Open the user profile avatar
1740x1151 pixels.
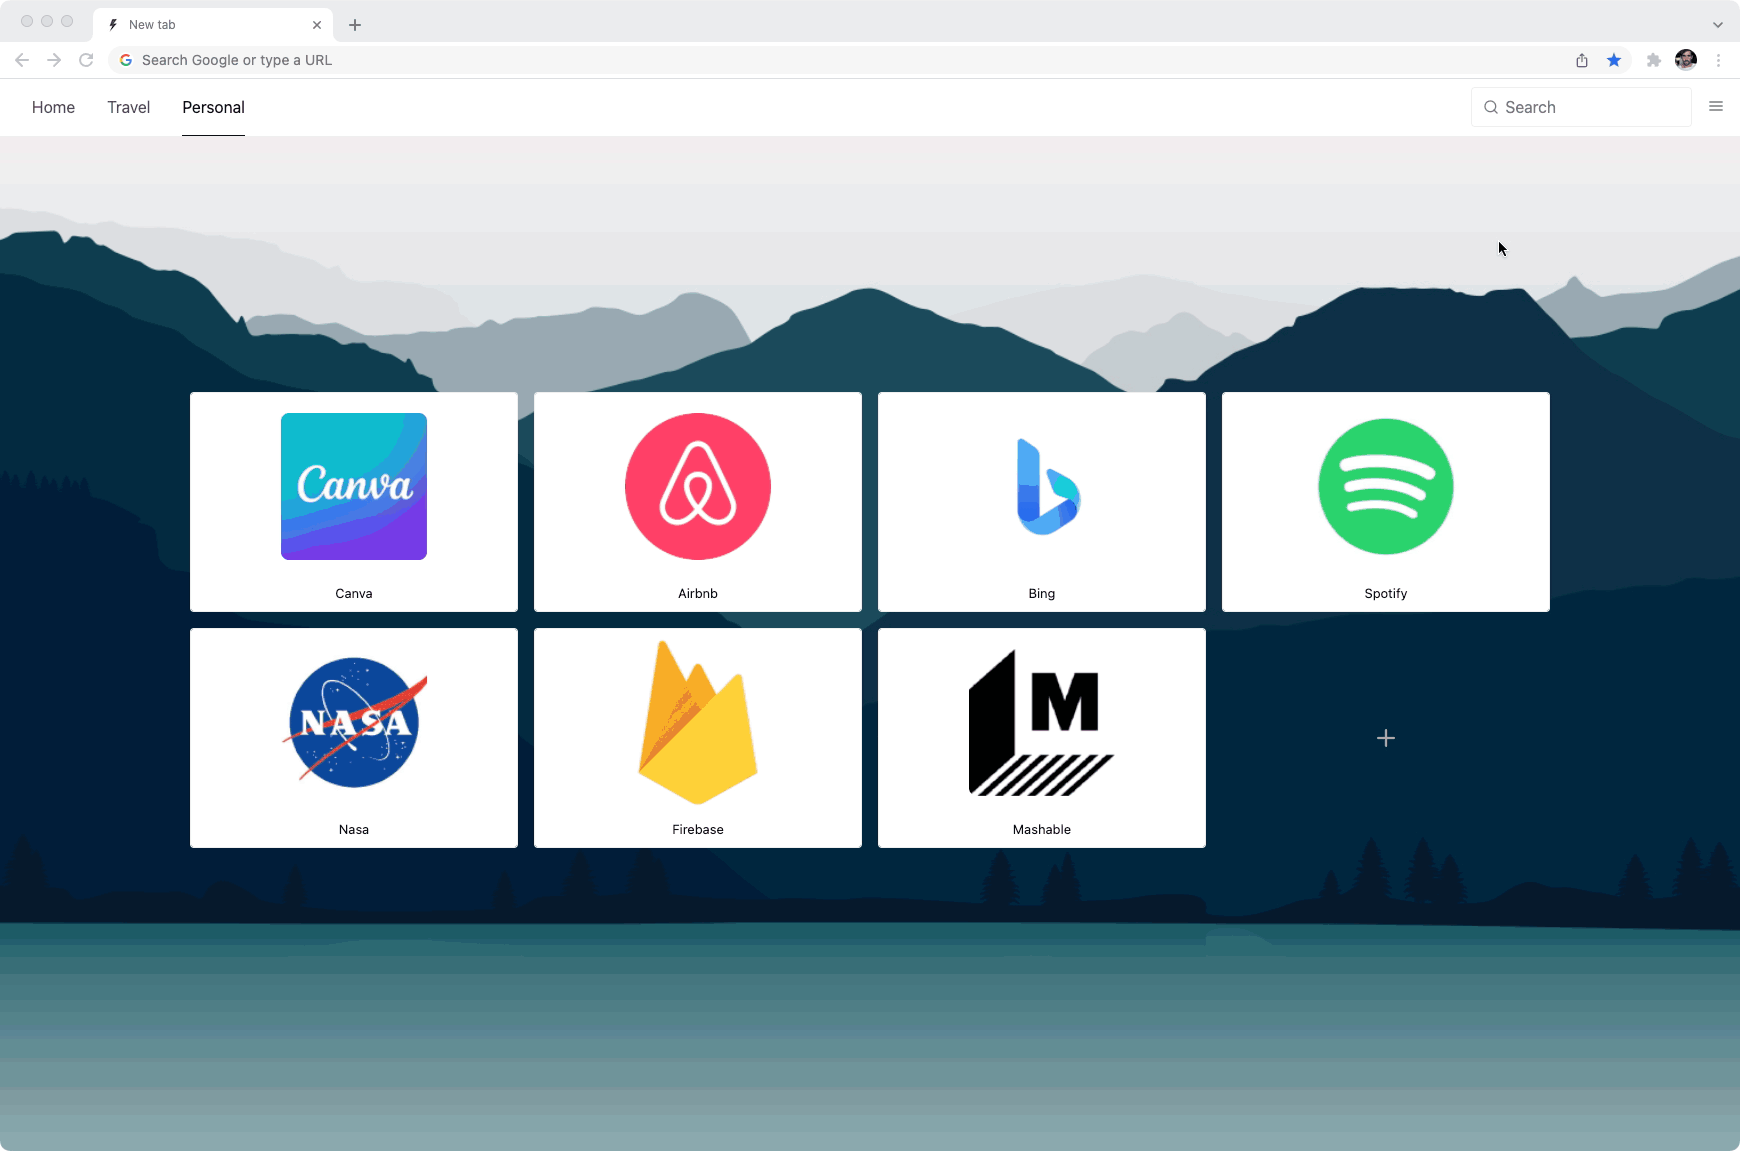(x=1686, y=60)
